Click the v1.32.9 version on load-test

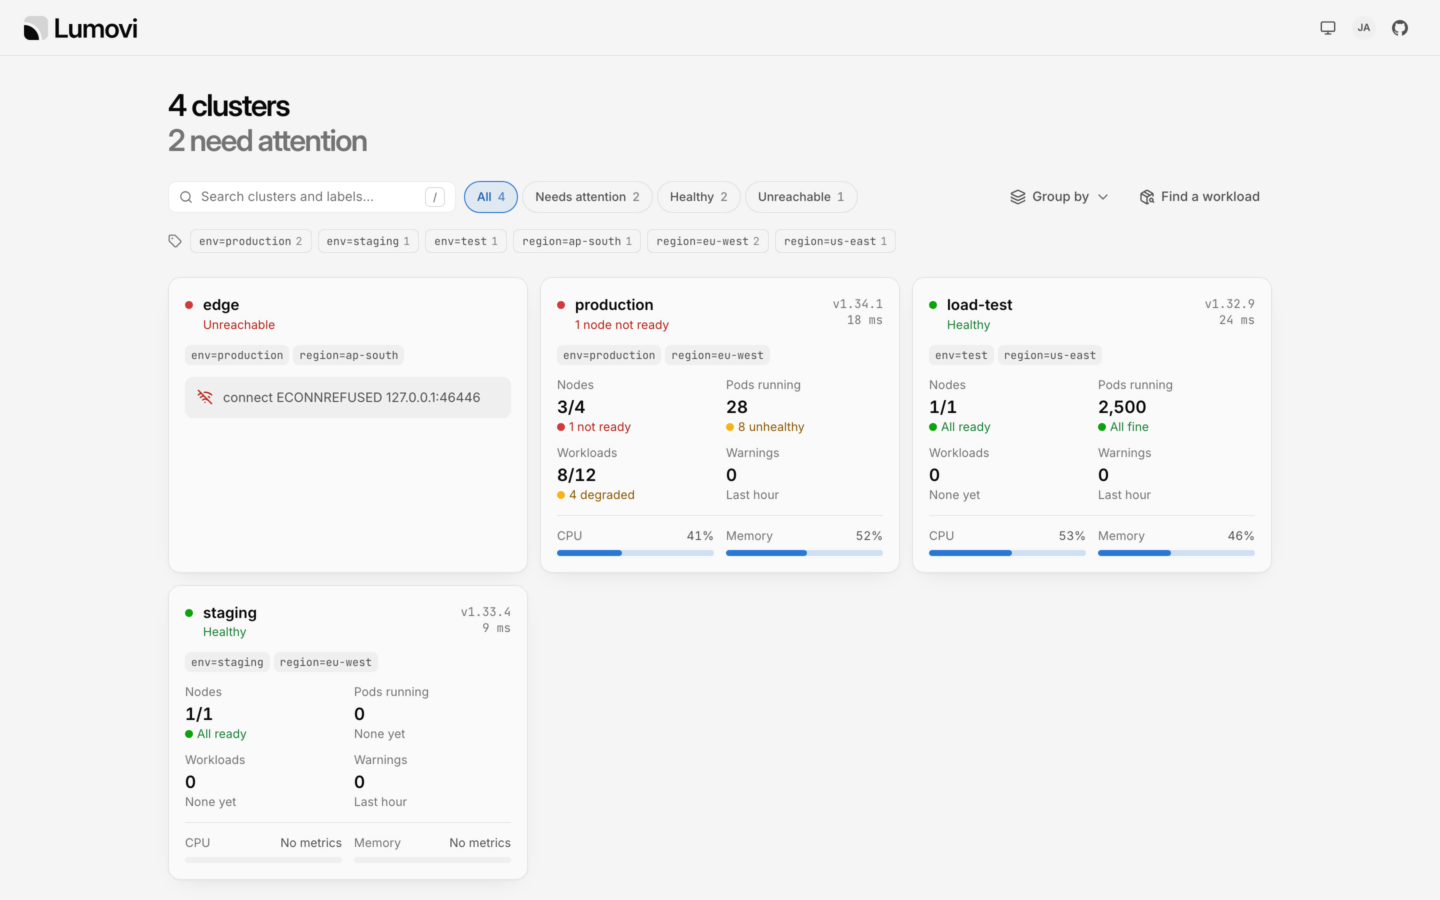[1229, 304]
